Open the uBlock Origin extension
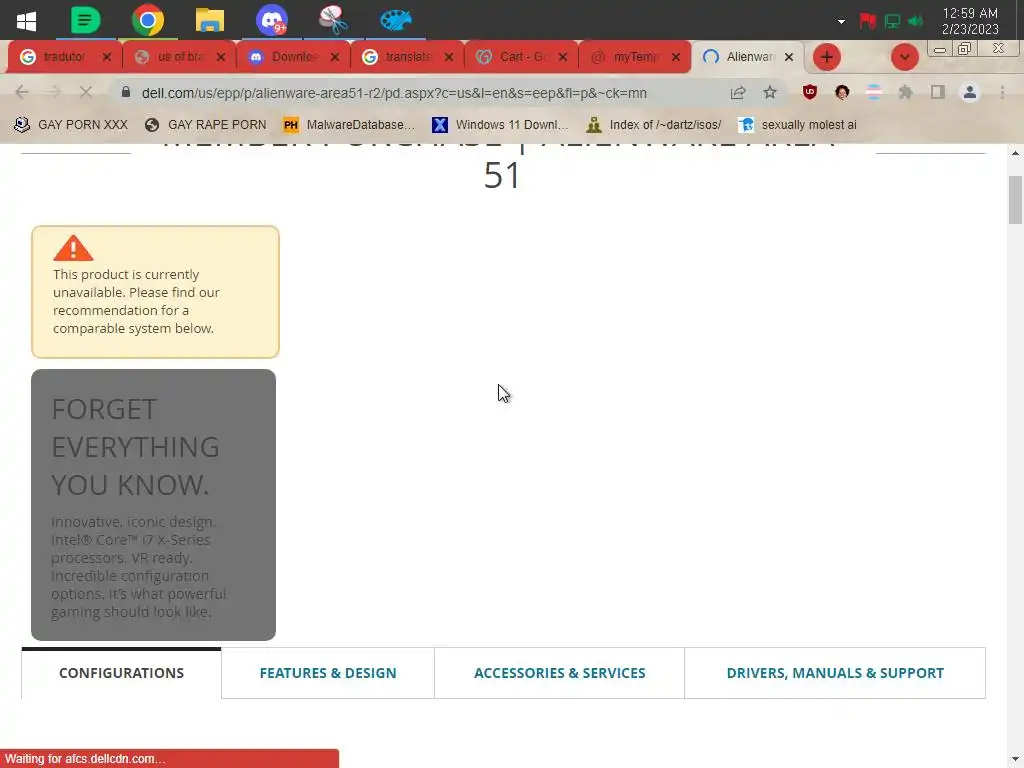1024x768 pixels. click(x=810, y=92)
